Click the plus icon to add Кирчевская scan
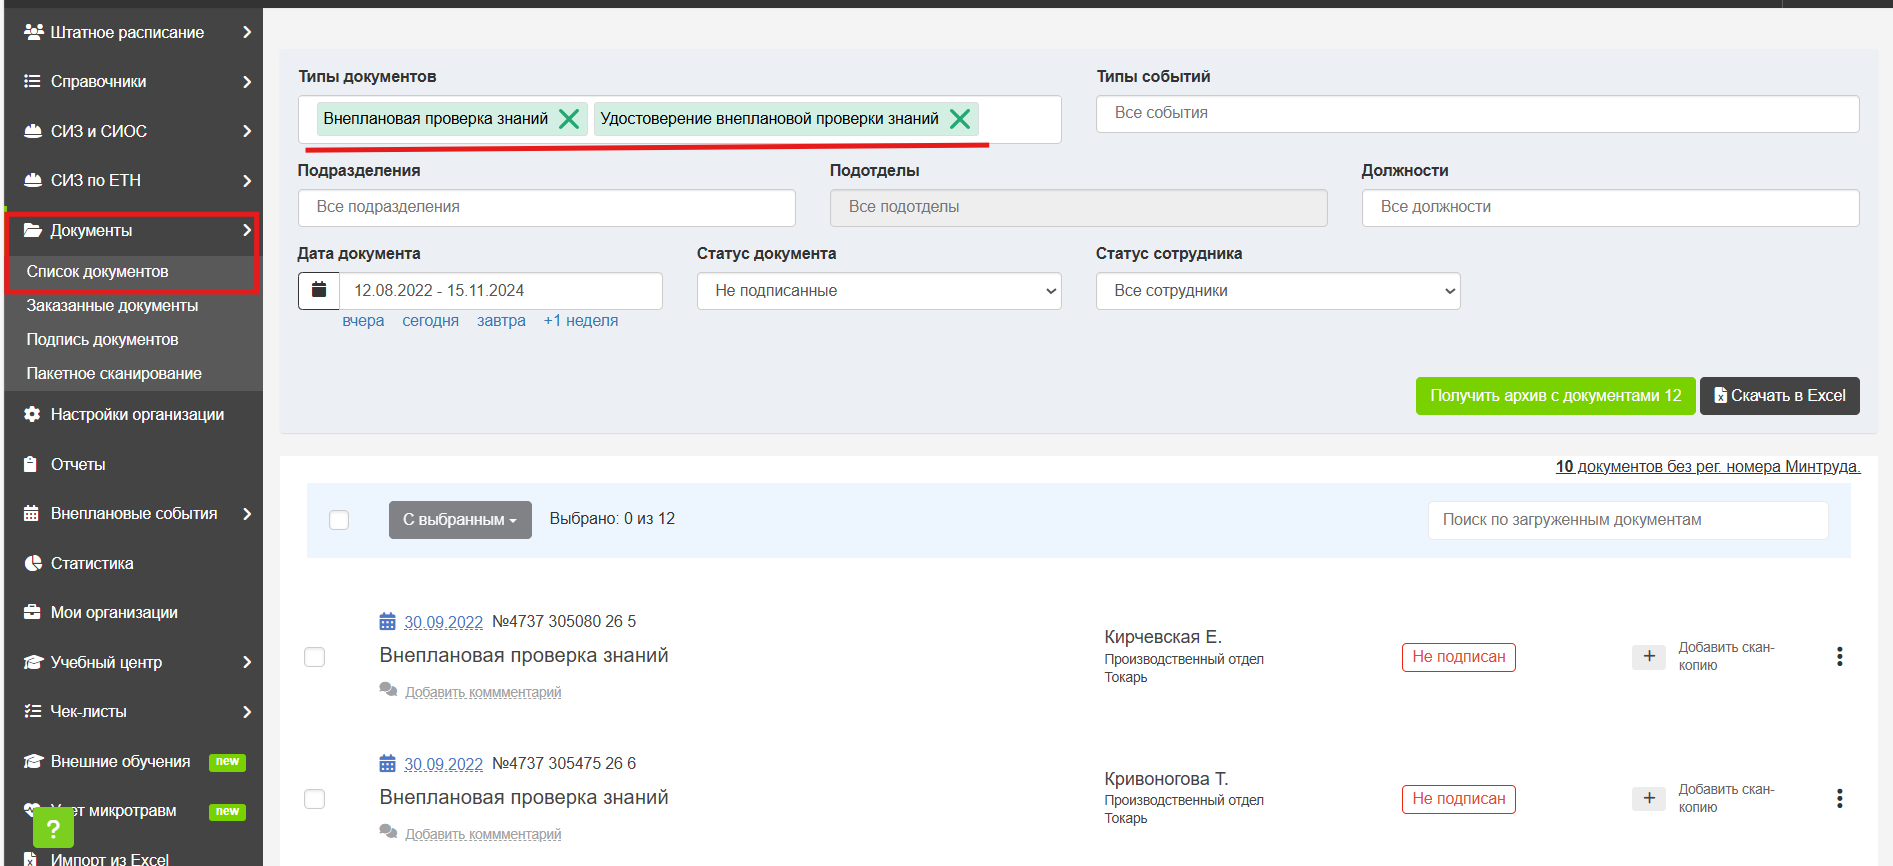The width and height of the screenshot is (1893, 866). pos(1649,656)
